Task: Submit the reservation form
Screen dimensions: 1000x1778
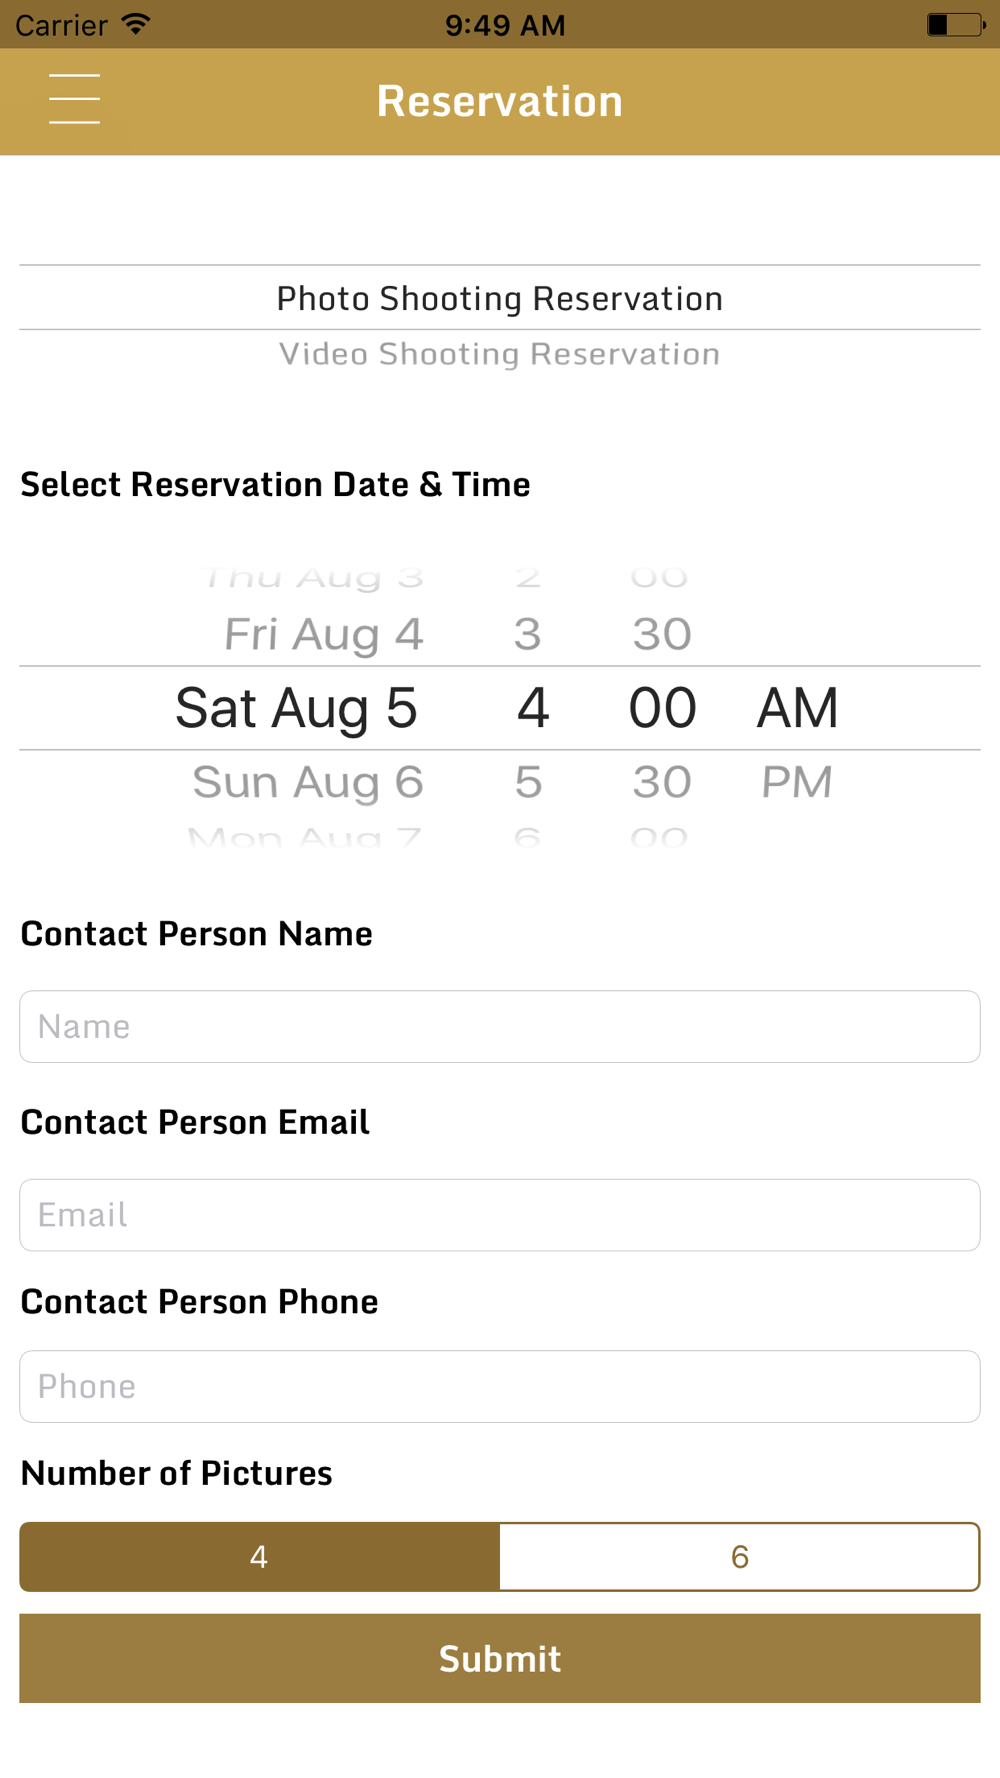Action: coord(499,1658)
